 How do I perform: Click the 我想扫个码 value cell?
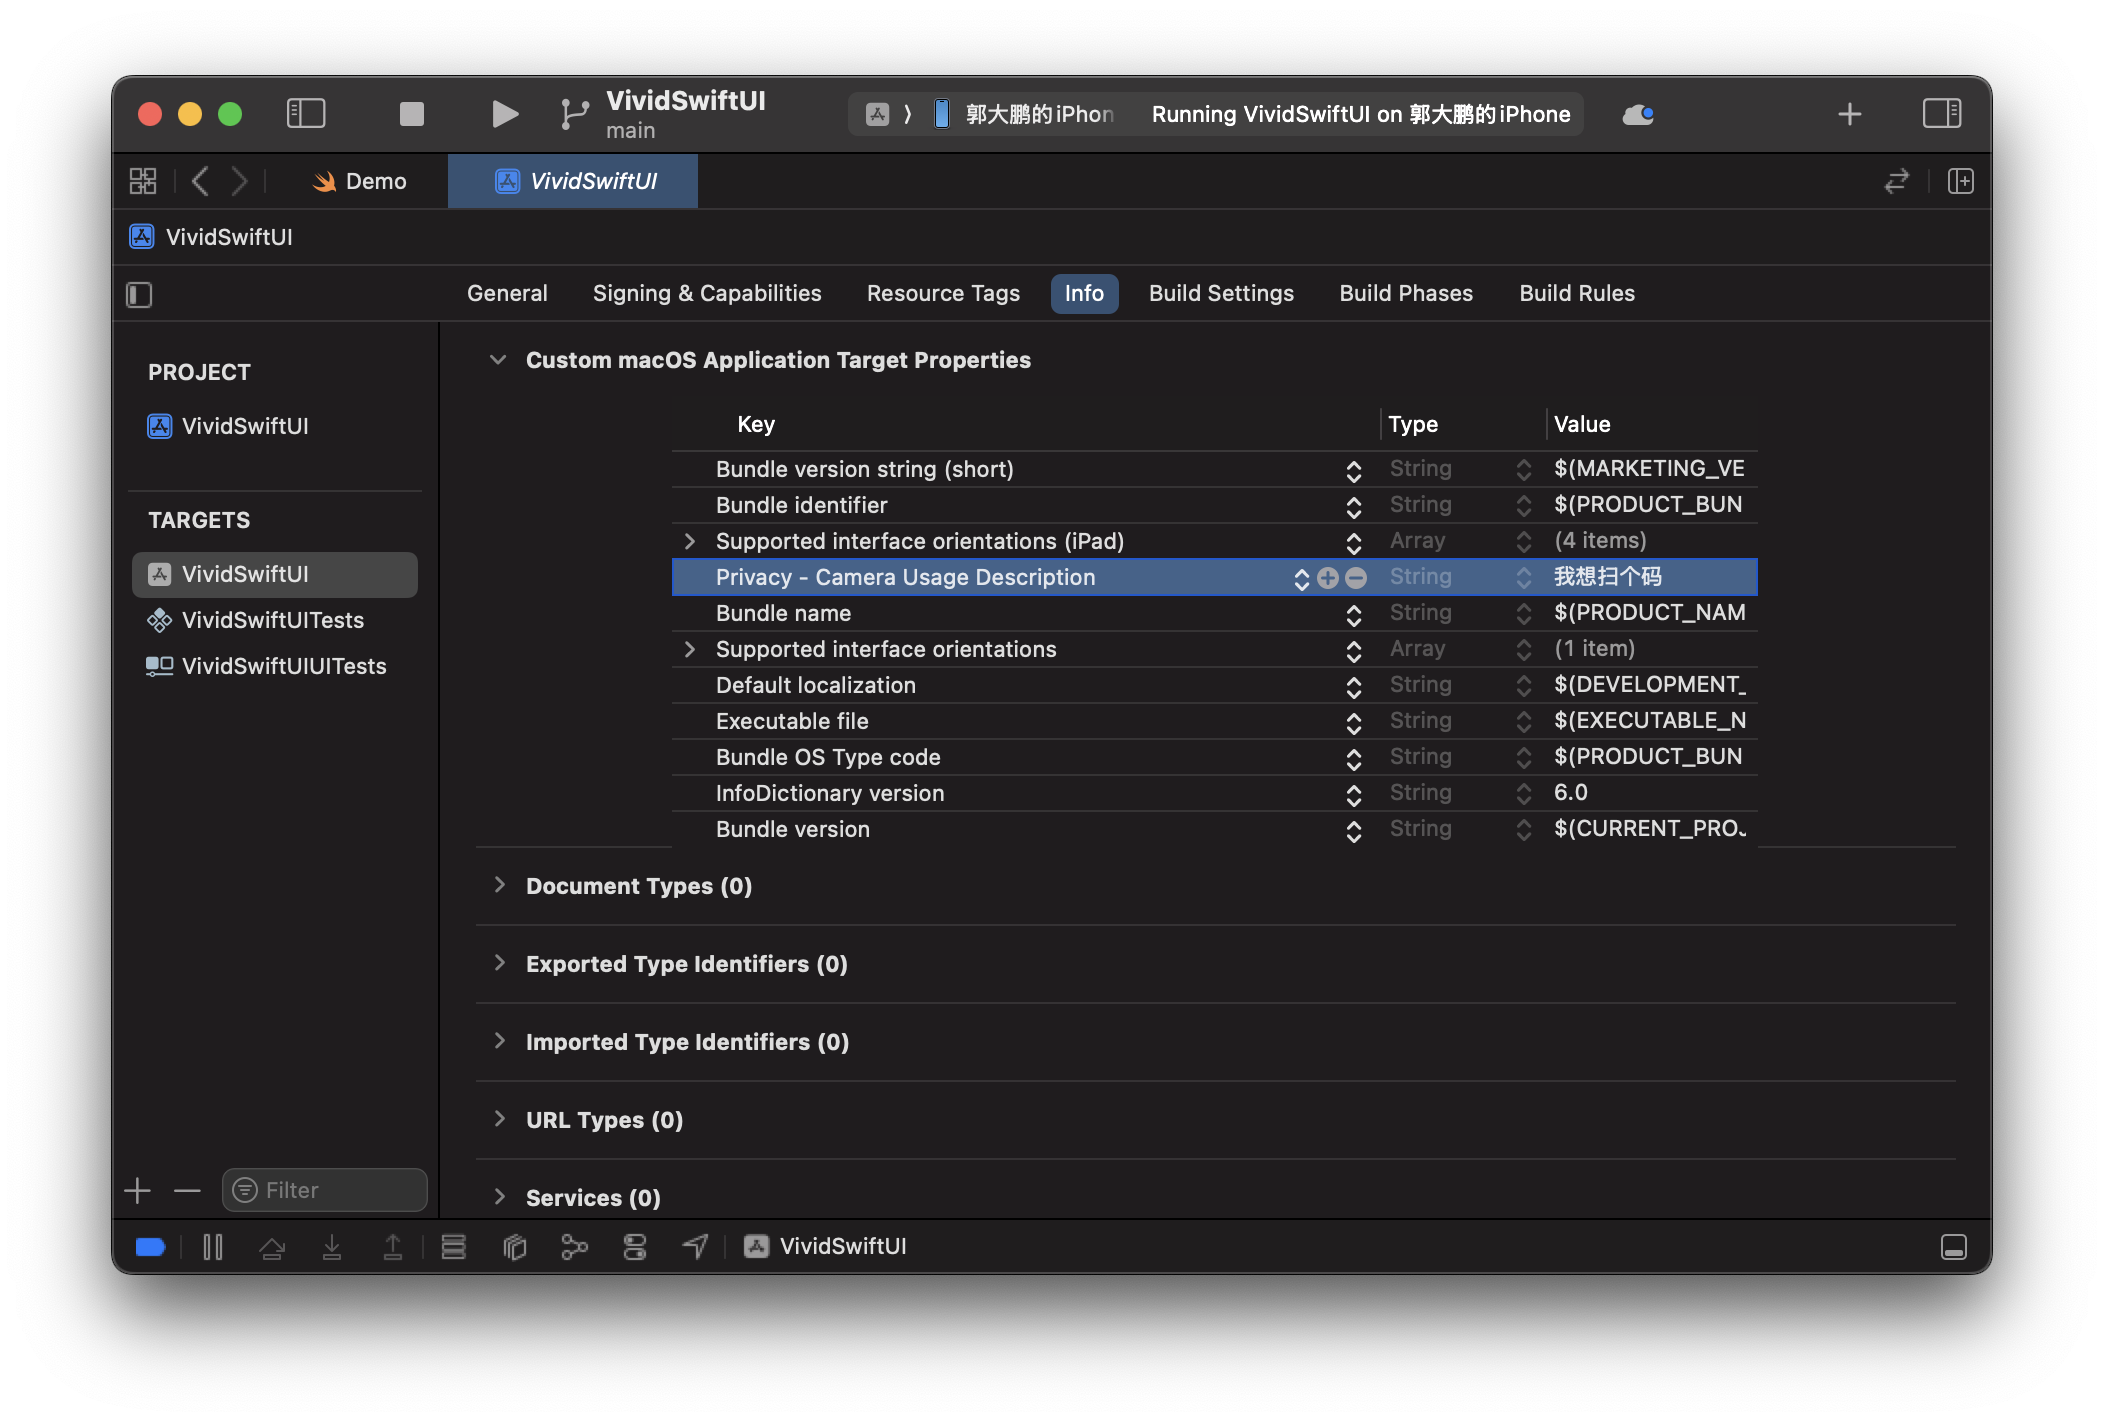coord(1607,577)
